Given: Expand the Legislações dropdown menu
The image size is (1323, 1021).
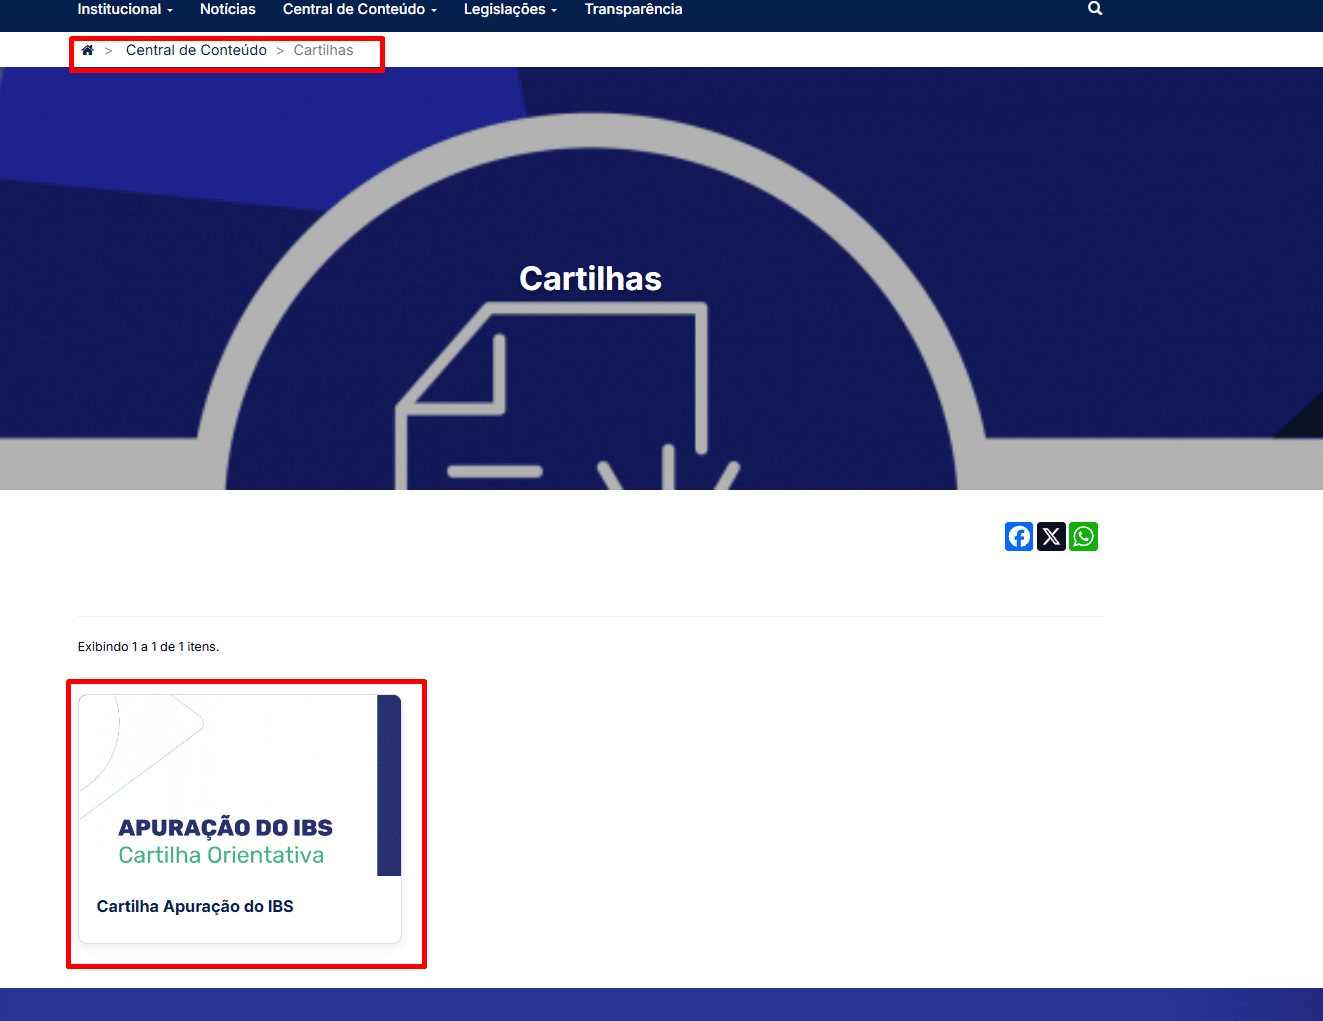Looking at the screenshot, I should pyautogui.click(x=509, y=8).
